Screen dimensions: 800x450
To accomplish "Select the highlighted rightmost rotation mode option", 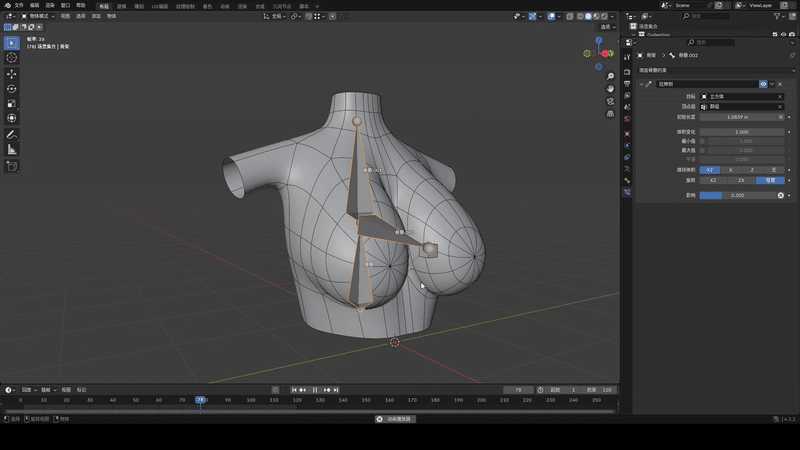I will [x=770, y=180].
